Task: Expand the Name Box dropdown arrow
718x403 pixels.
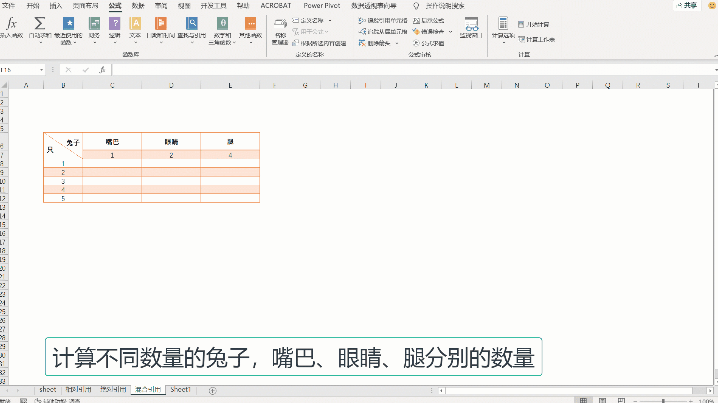Action: (x=41, y=70)
